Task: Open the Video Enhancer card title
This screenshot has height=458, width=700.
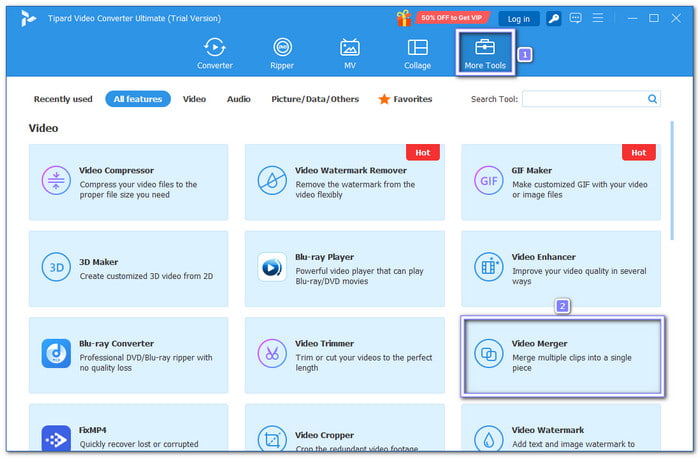Action: click(x=544, y=257)
